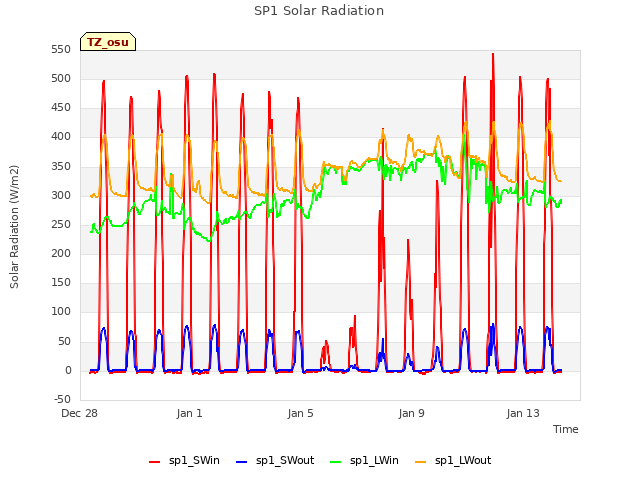Click the Jan 9 x-axis label

coord(411,413)
